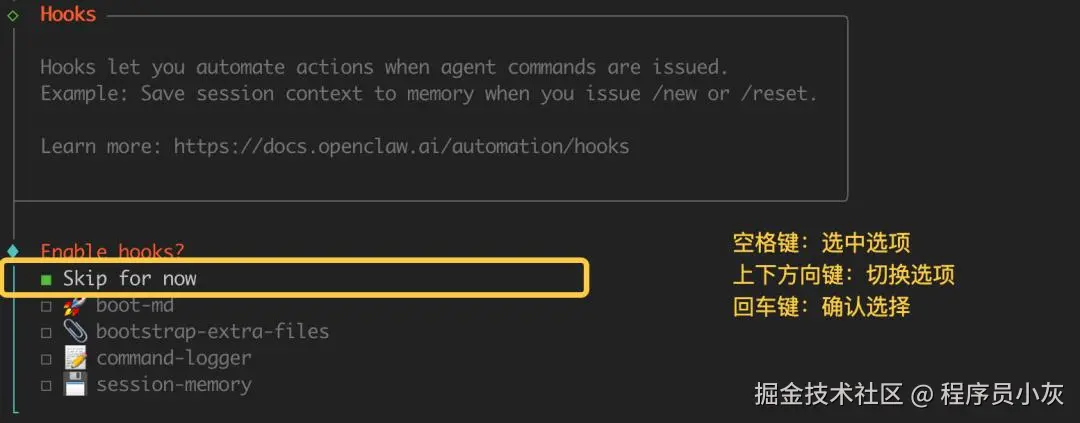This screenshot has width=1080, height=423.
Task: Select the Skip for now option text
Action: pos(130,279)
